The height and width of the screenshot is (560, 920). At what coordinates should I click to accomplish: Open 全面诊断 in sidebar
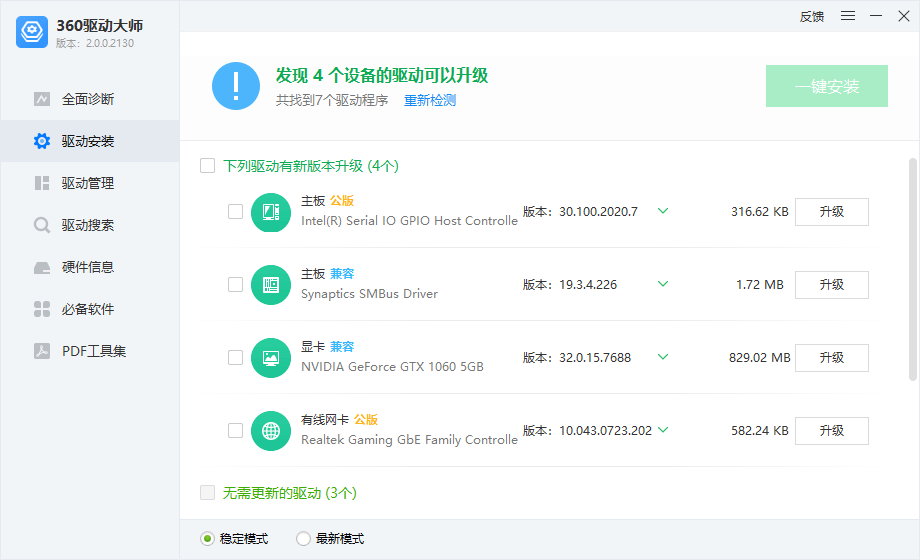pyautogui.click(x=90, y=99)
